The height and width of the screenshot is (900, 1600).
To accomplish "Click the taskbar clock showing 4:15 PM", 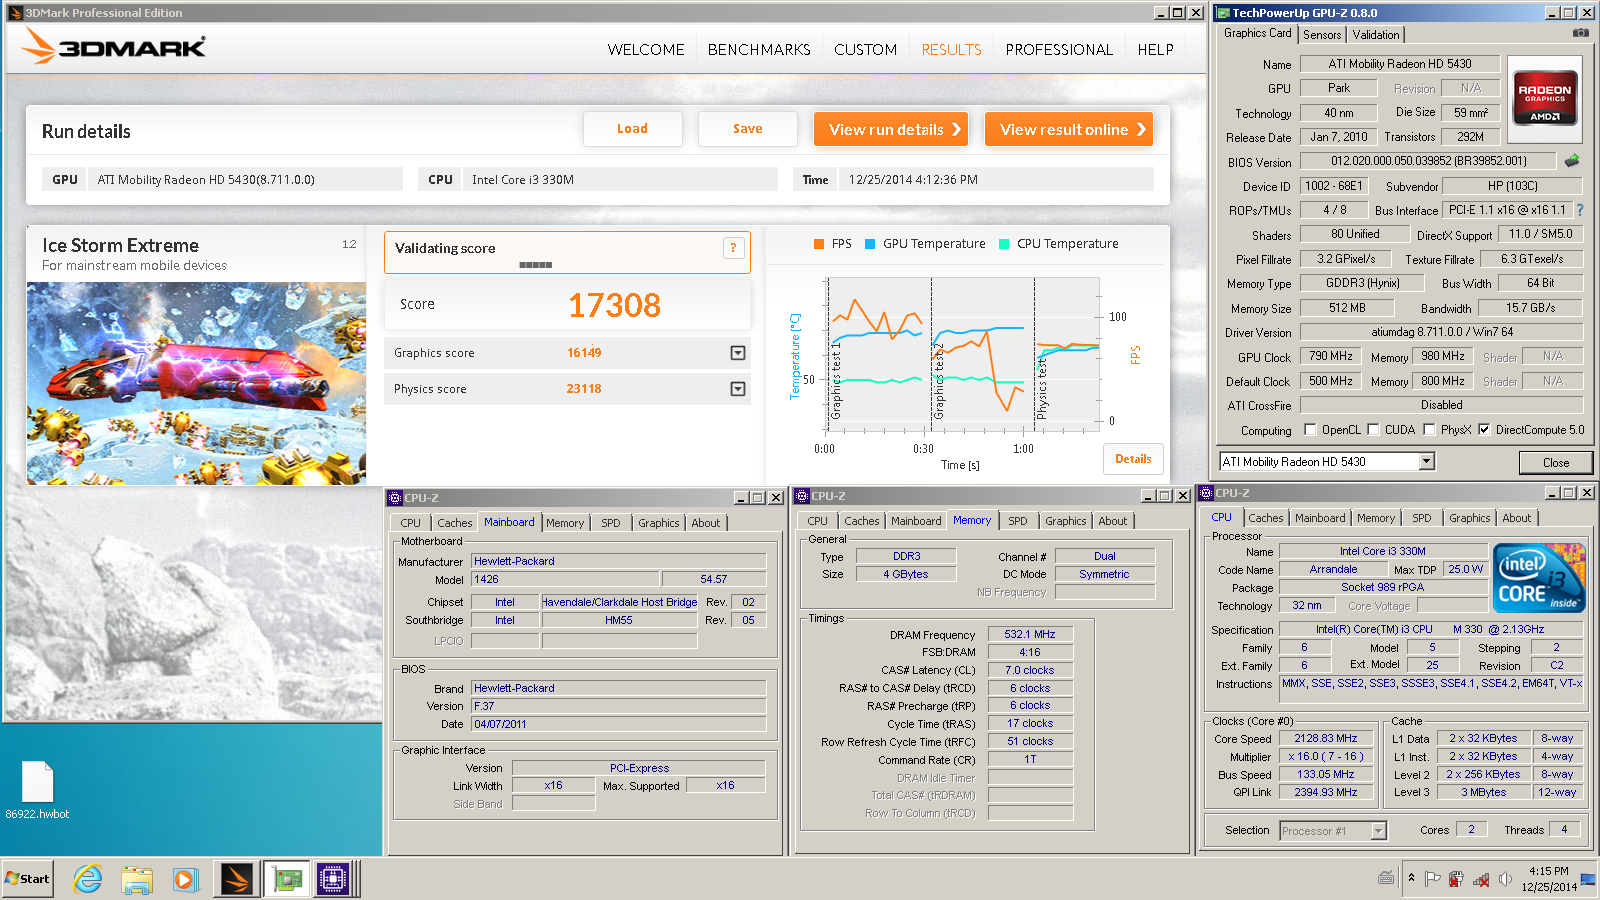I will tap(1548, 879).
